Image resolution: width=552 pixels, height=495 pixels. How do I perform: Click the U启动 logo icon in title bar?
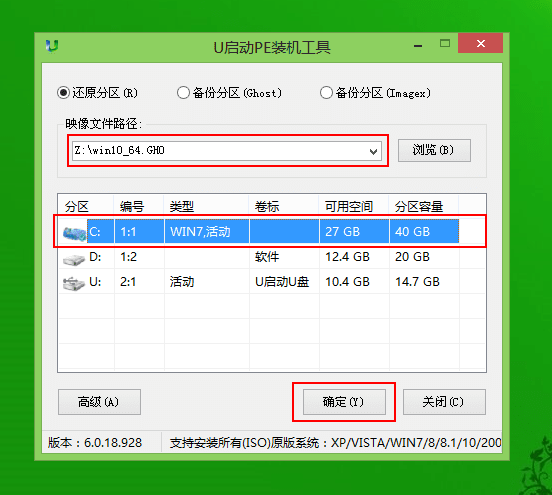click(52, 45)
